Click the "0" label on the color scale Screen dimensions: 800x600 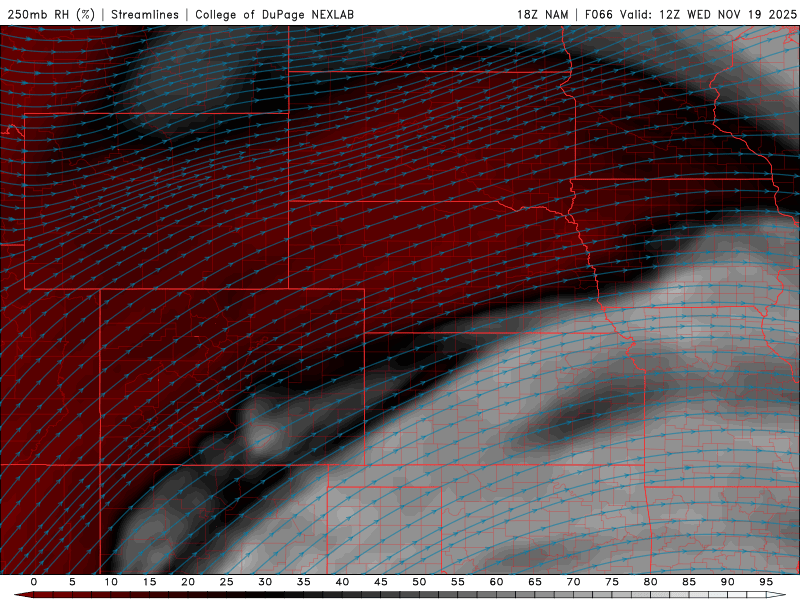click(34, 582)
